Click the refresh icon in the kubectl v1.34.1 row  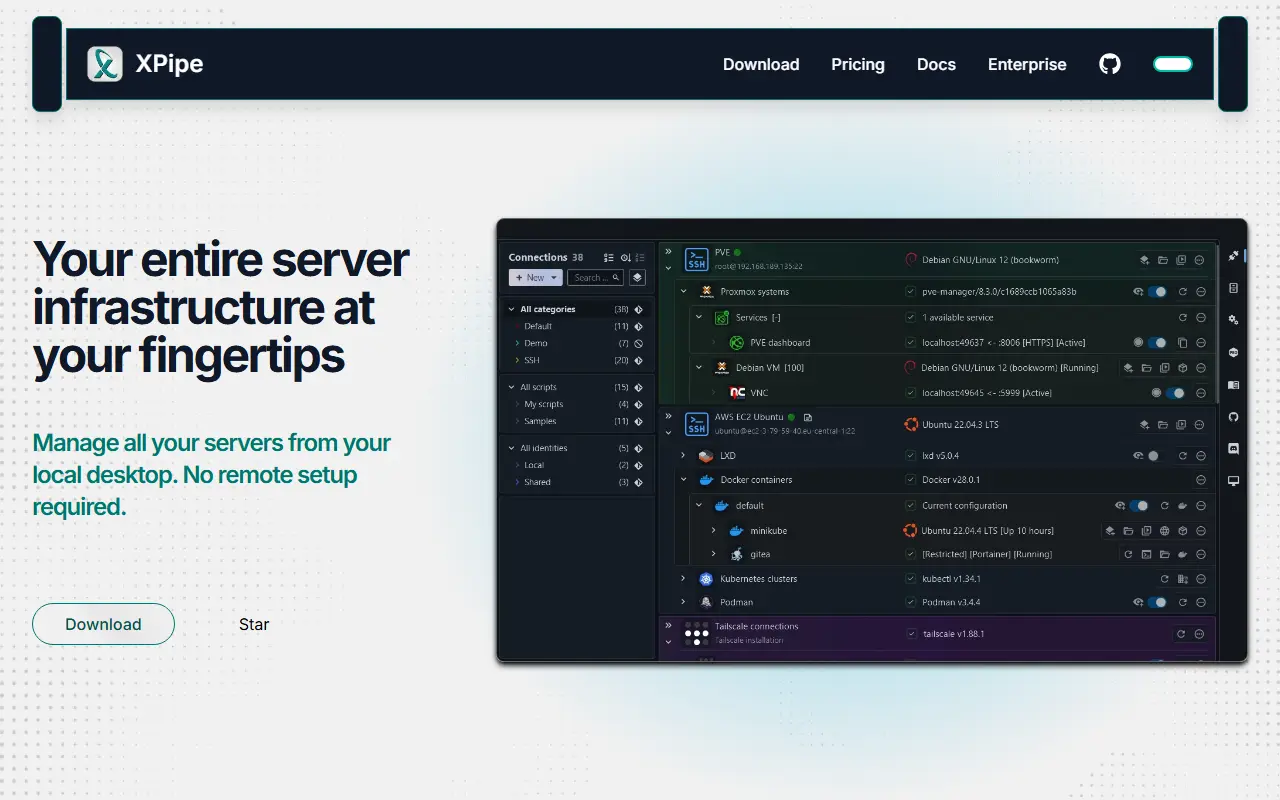(x=1164, y=579)
